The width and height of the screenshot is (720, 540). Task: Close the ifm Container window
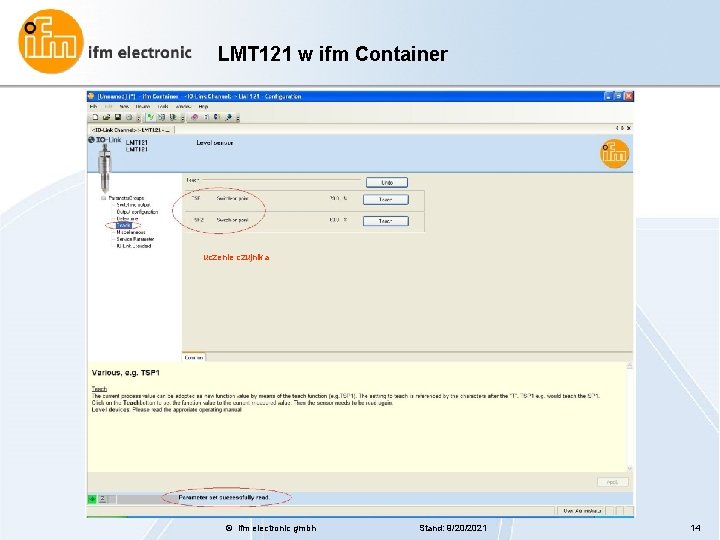[629, 96]
